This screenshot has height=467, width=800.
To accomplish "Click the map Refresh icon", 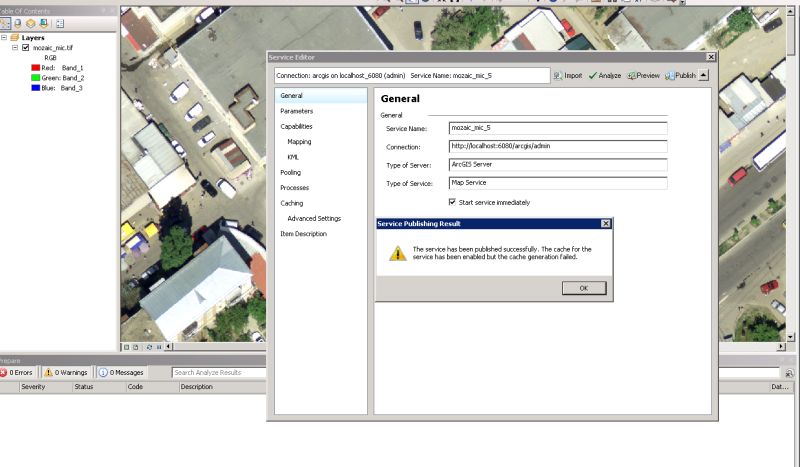I will [x=149, y=347].
